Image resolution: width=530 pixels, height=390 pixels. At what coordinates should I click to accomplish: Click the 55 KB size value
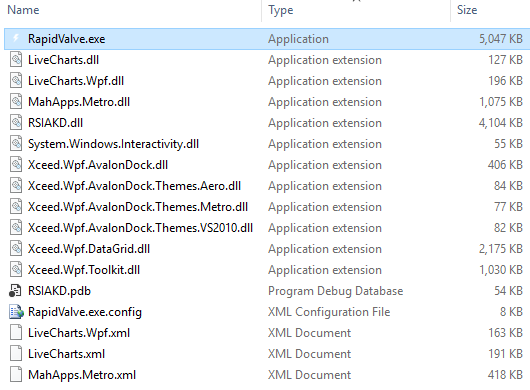click(x=509, y=144)
